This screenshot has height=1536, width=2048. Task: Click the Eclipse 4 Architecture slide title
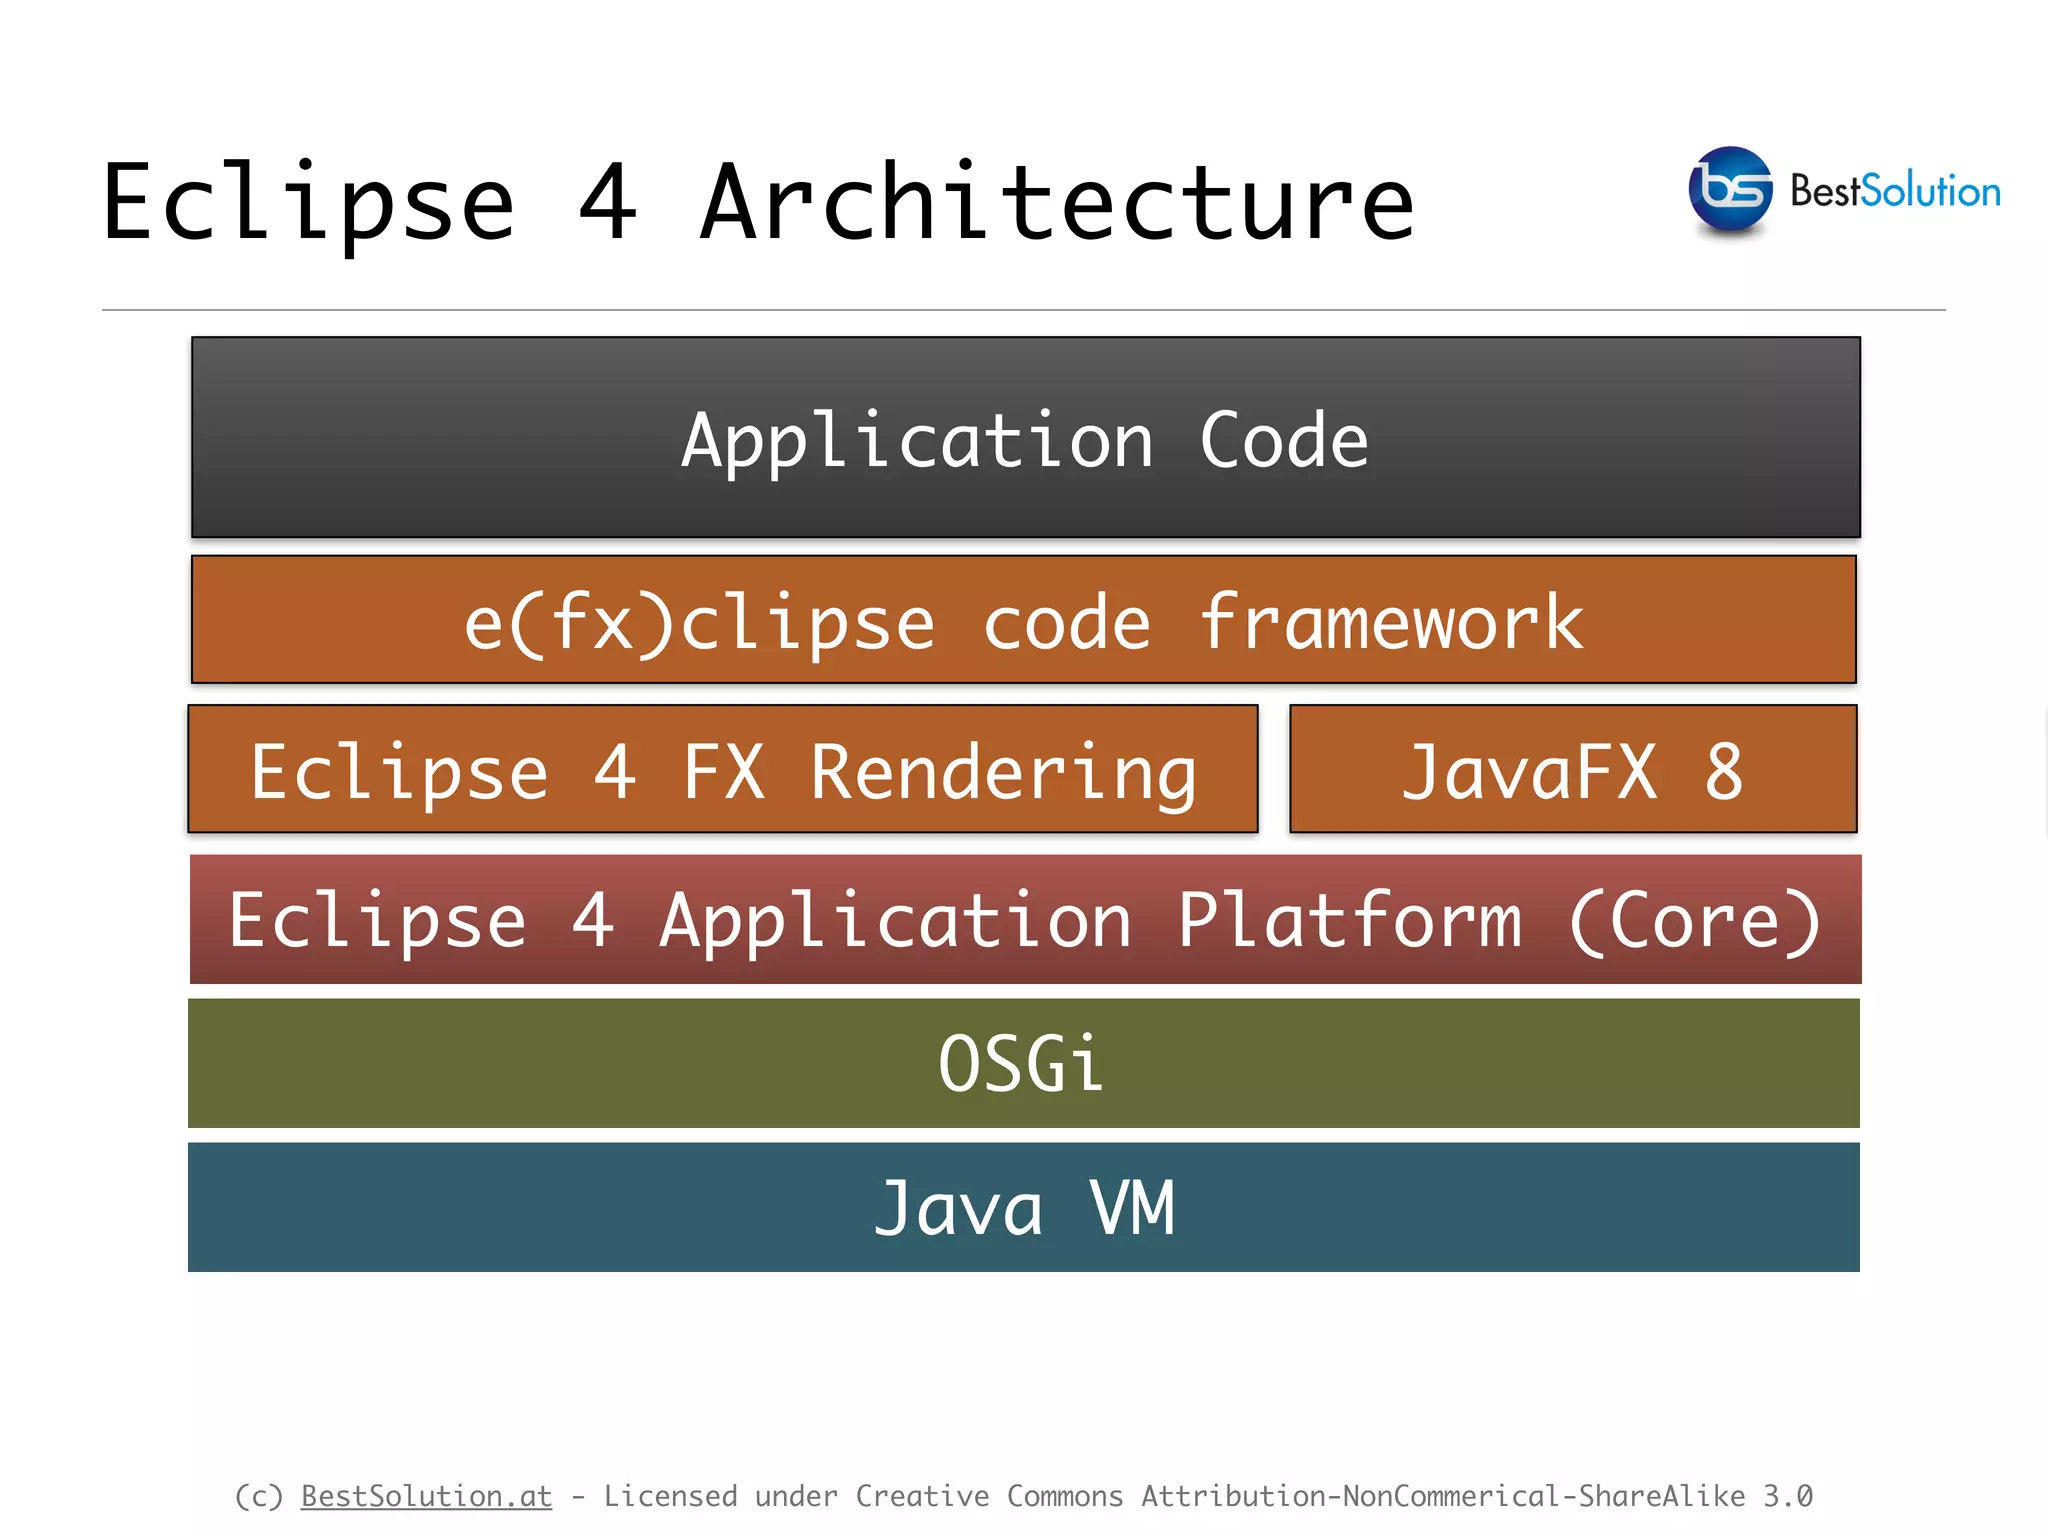[758, 203]
